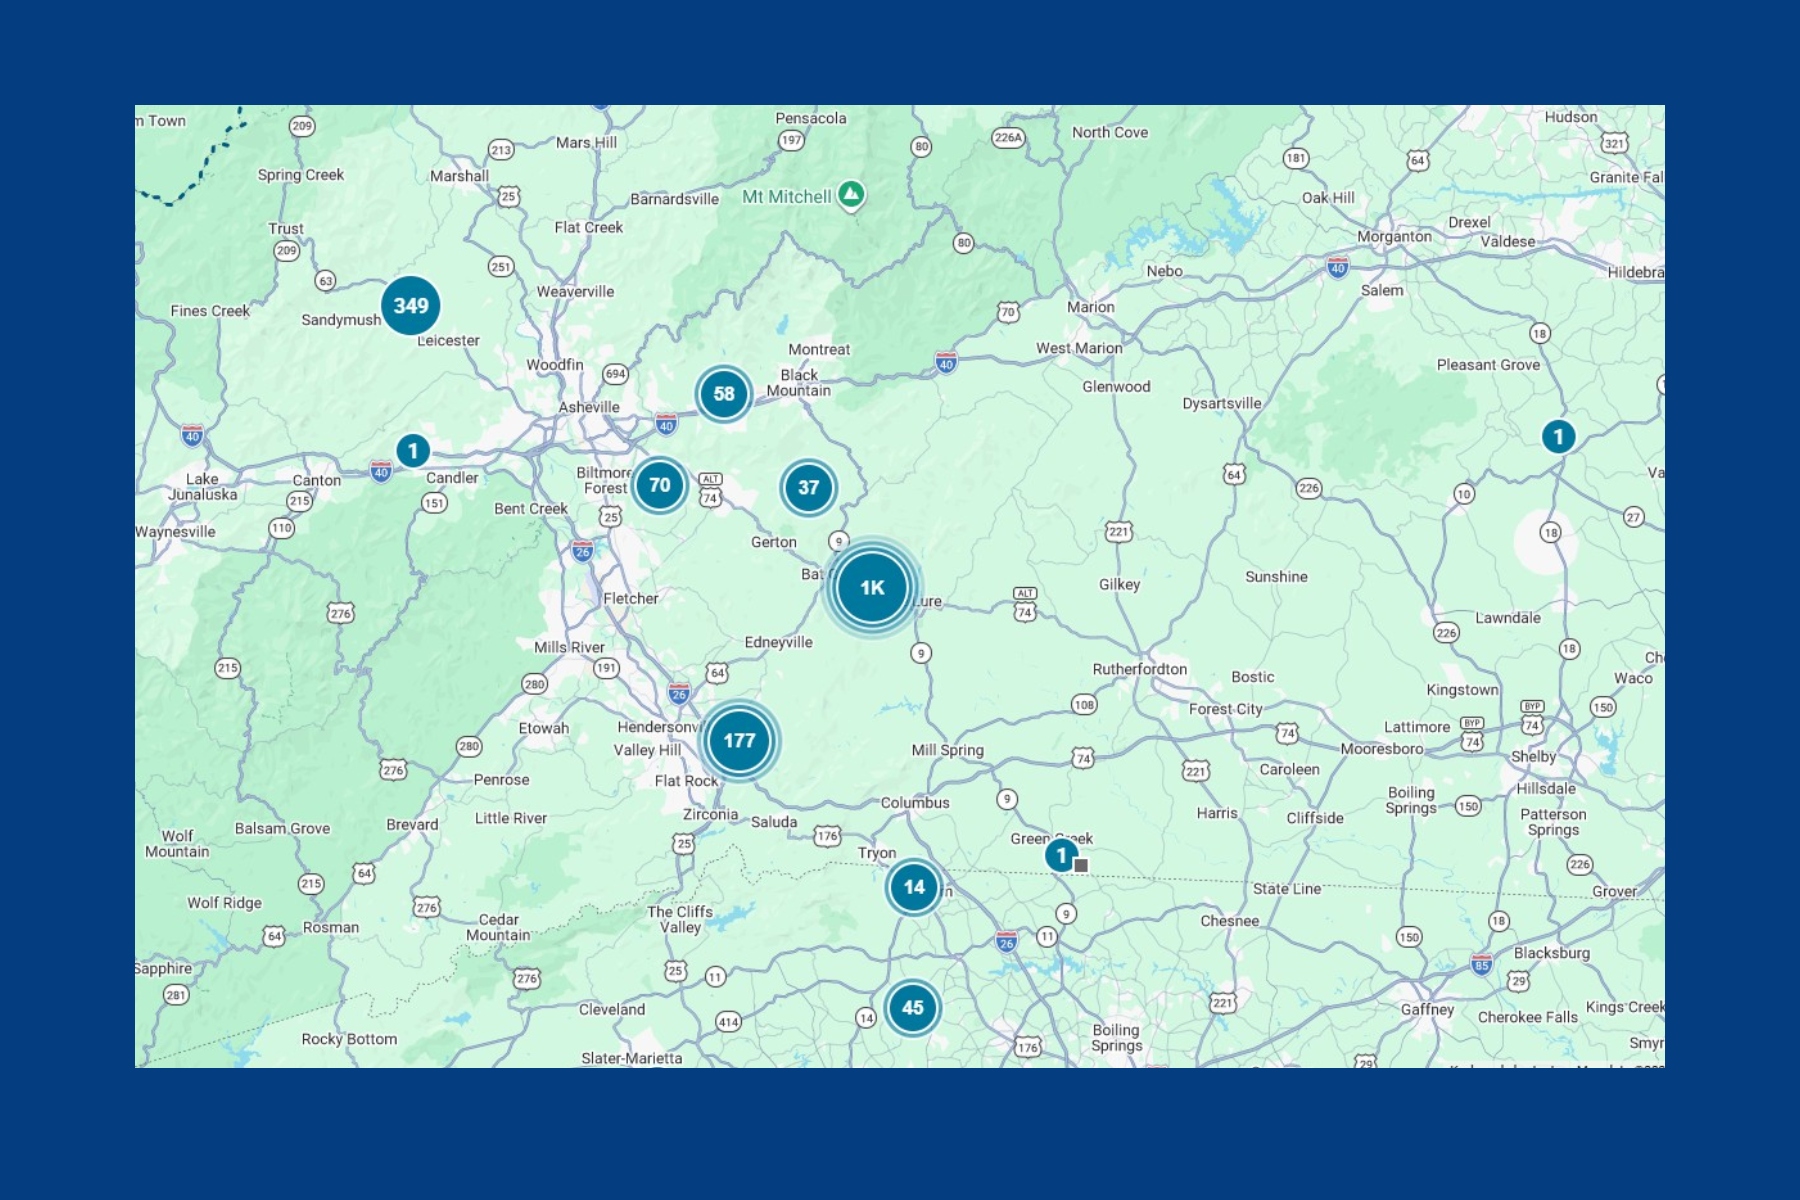Viewport: 1800px width, 1200px height.
Task: Click the single marker near Candler
Action: [x=413, y=451]
